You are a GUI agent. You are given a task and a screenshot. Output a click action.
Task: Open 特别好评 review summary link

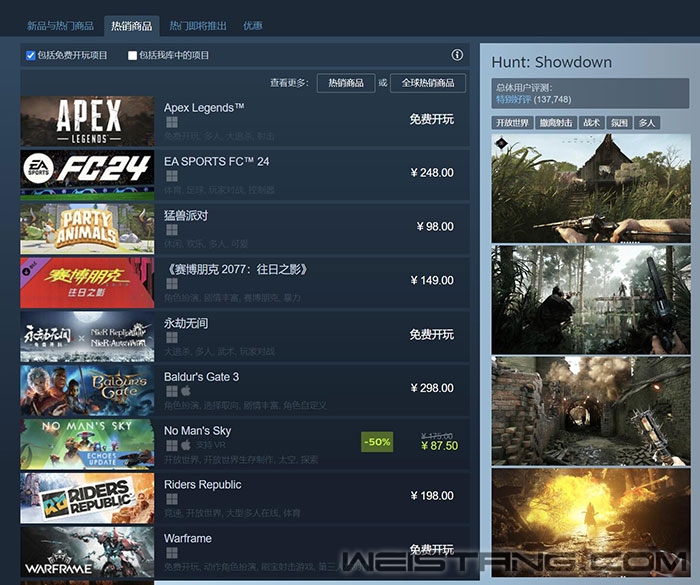(513, 99)
